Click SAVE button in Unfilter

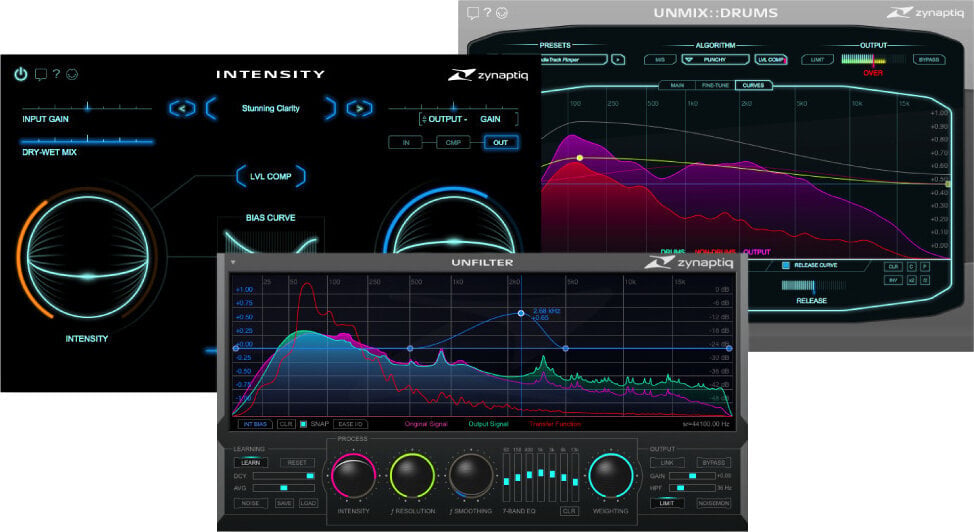click(x=284, y=503)
